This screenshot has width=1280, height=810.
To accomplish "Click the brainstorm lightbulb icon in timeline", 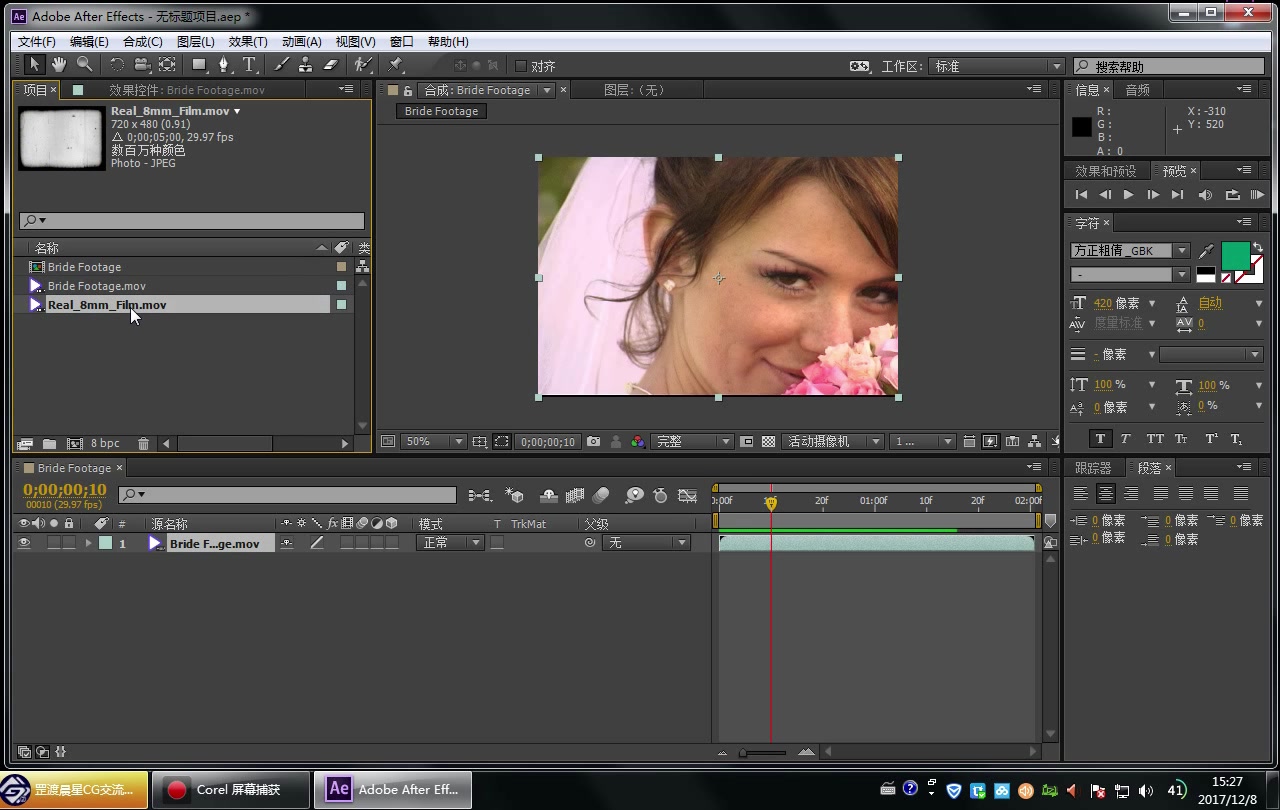I will (634, 495).
